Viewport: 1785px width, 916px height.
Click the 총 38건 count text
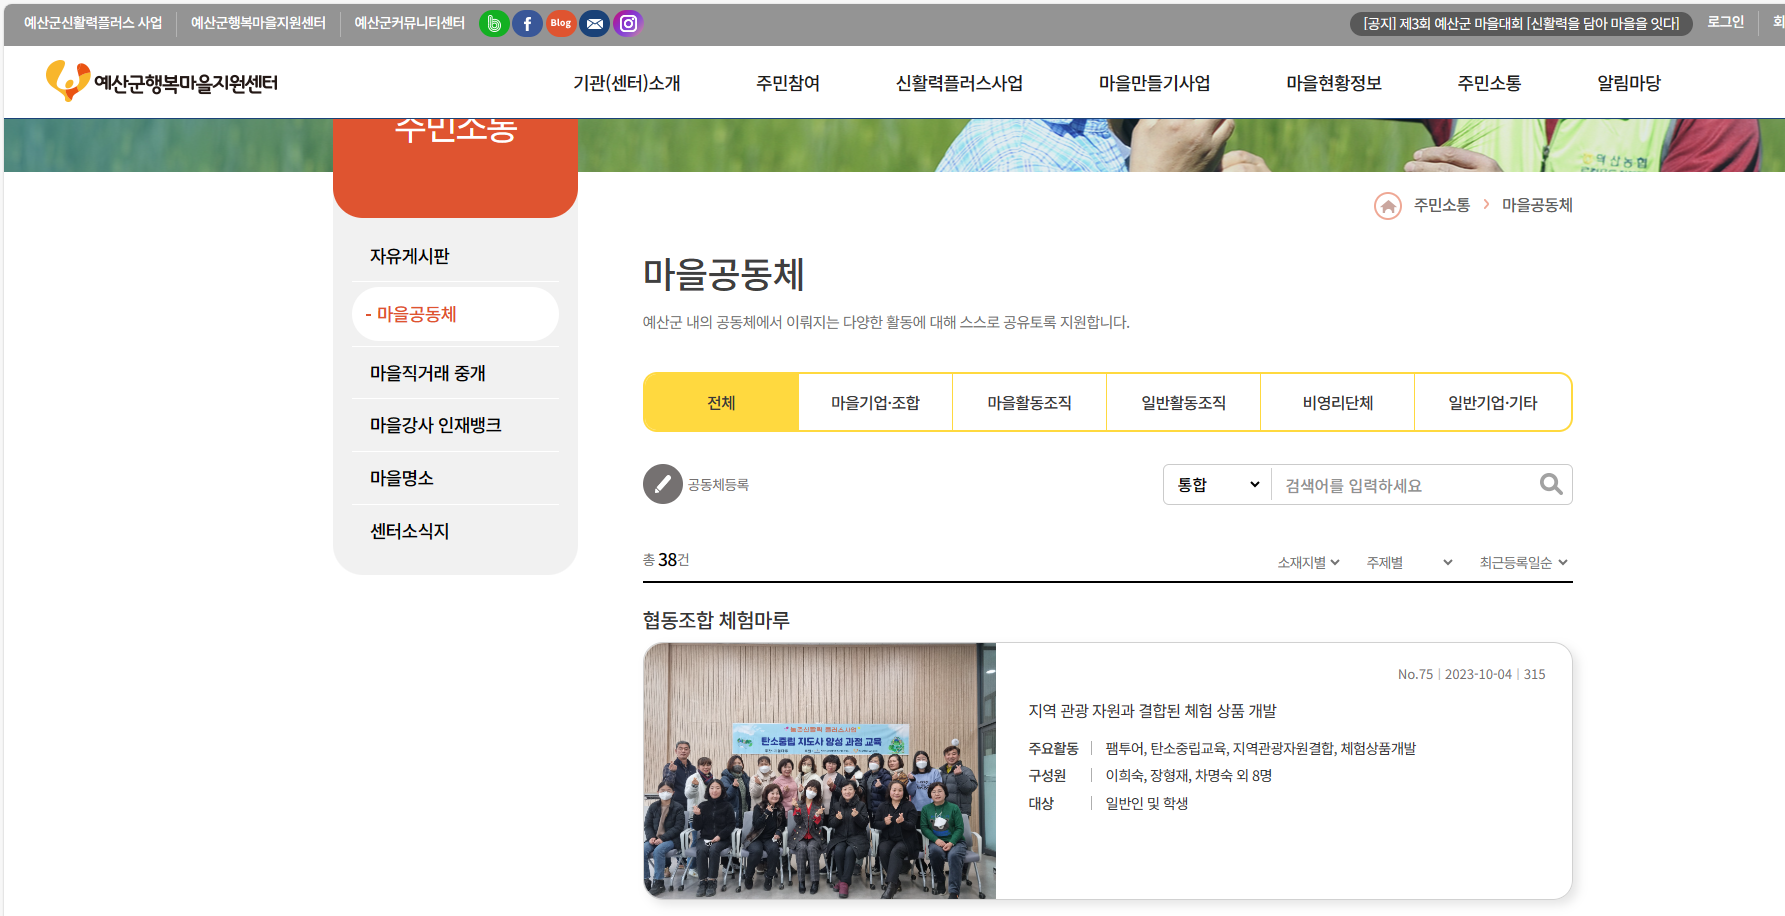666,560
